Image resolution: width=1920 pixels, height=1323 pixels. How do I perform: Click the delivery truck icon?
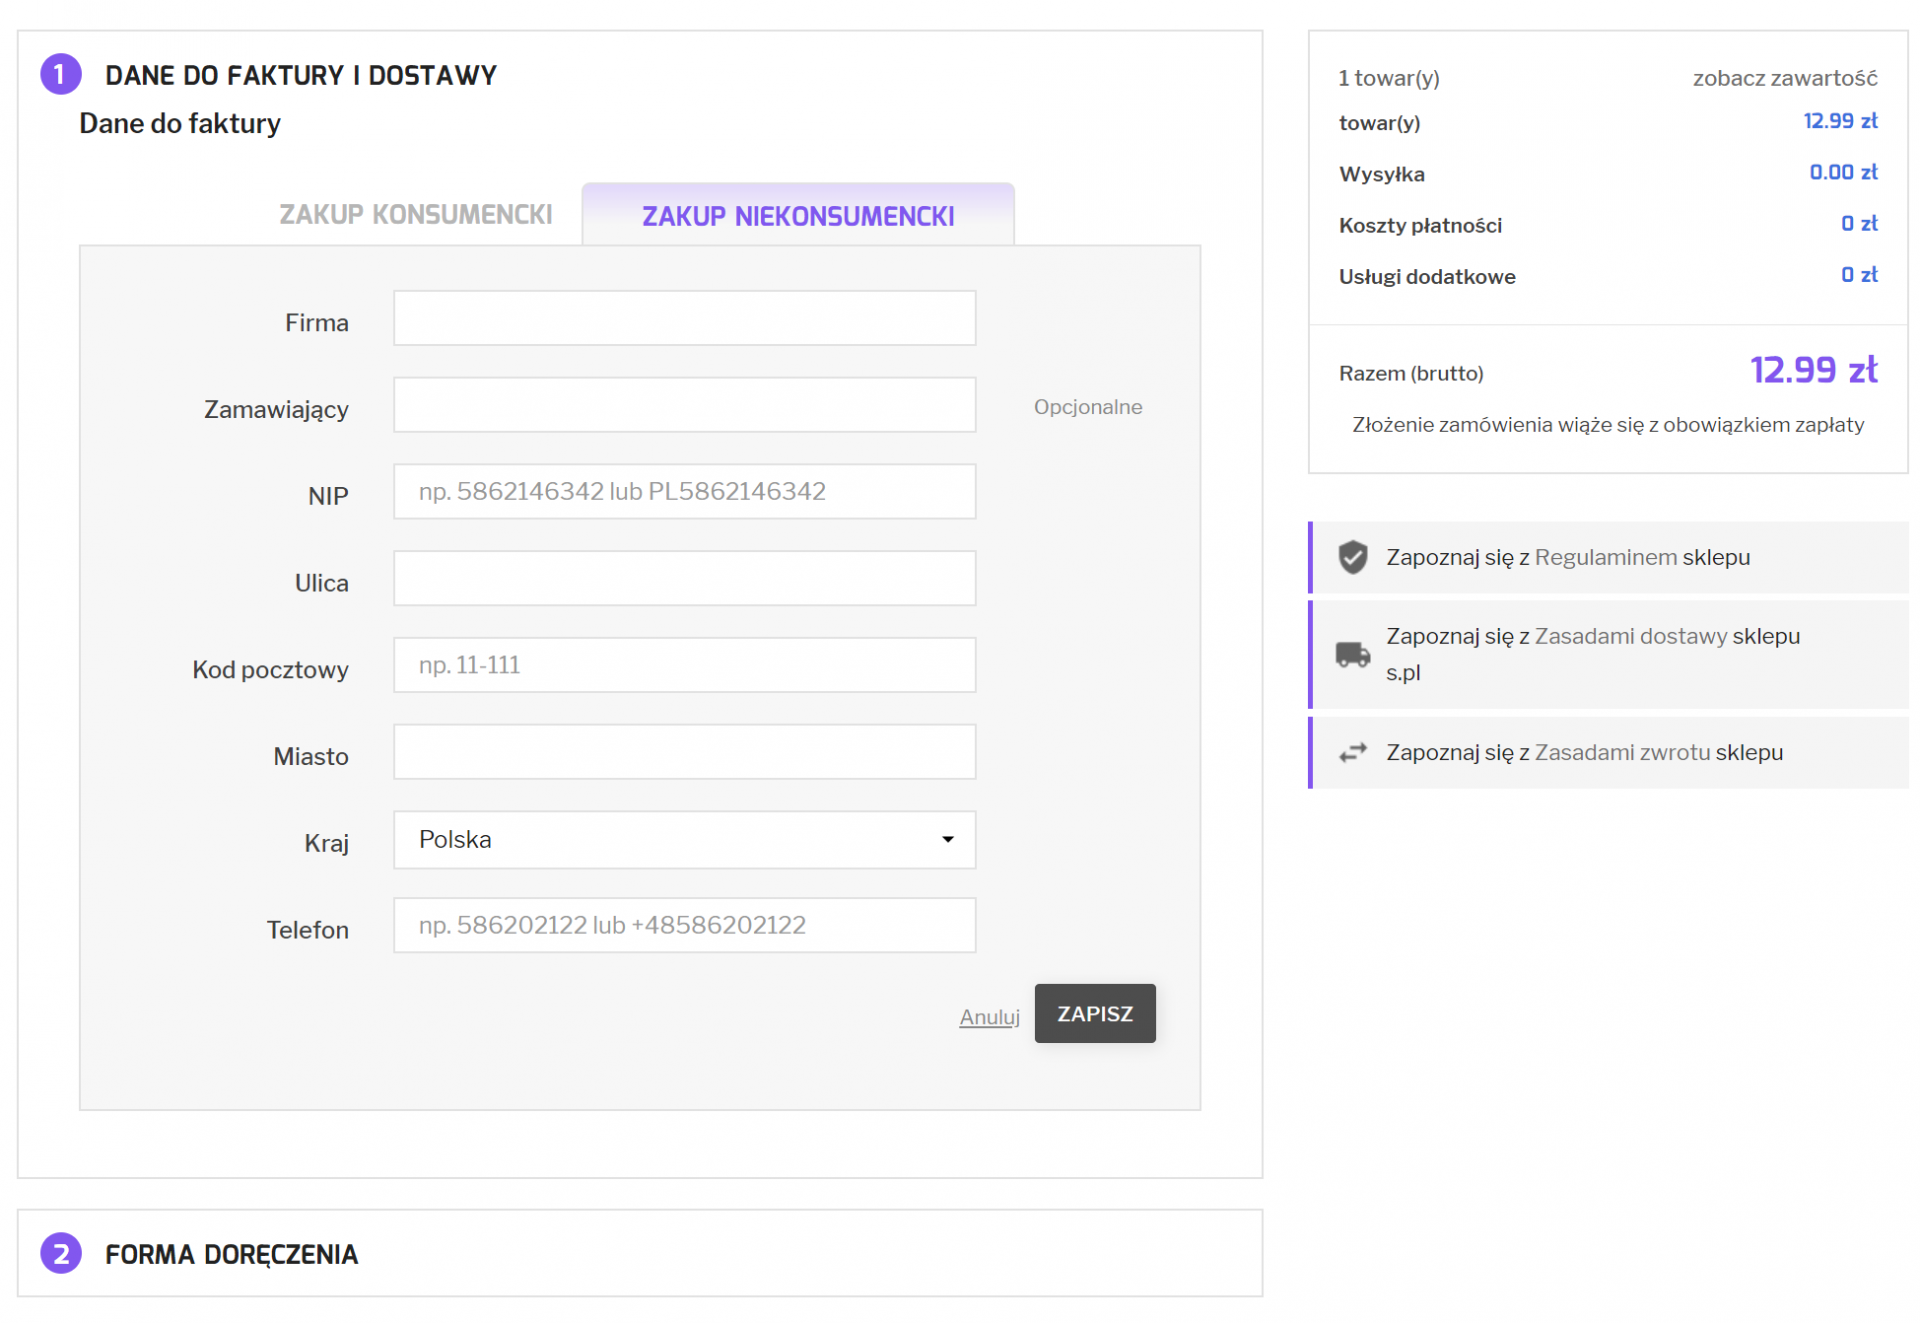[x=1352, y=654]
